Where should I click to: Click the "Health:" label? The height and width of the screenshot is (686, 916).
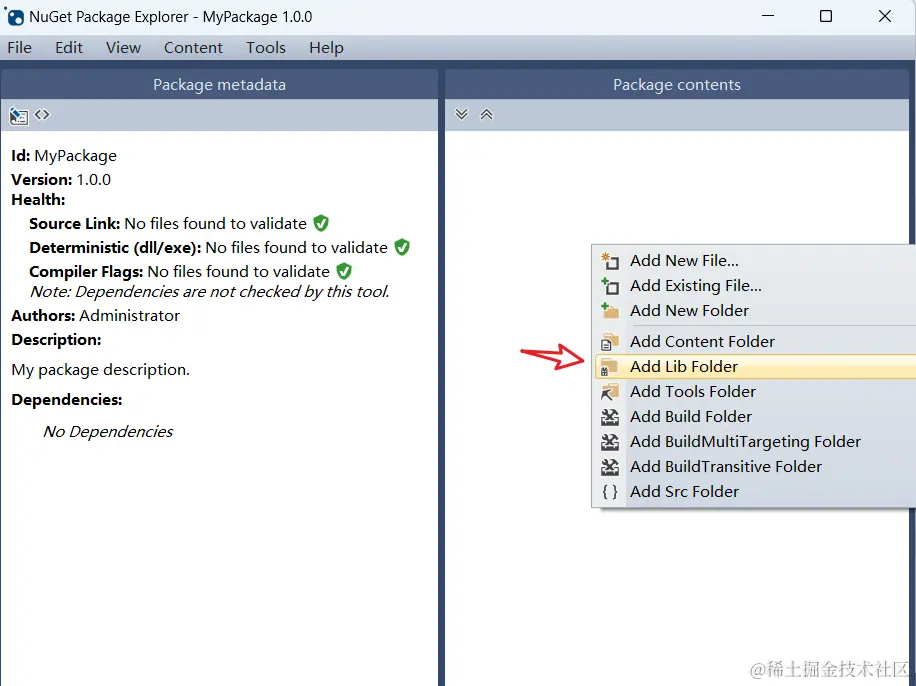tap(38, 200)
